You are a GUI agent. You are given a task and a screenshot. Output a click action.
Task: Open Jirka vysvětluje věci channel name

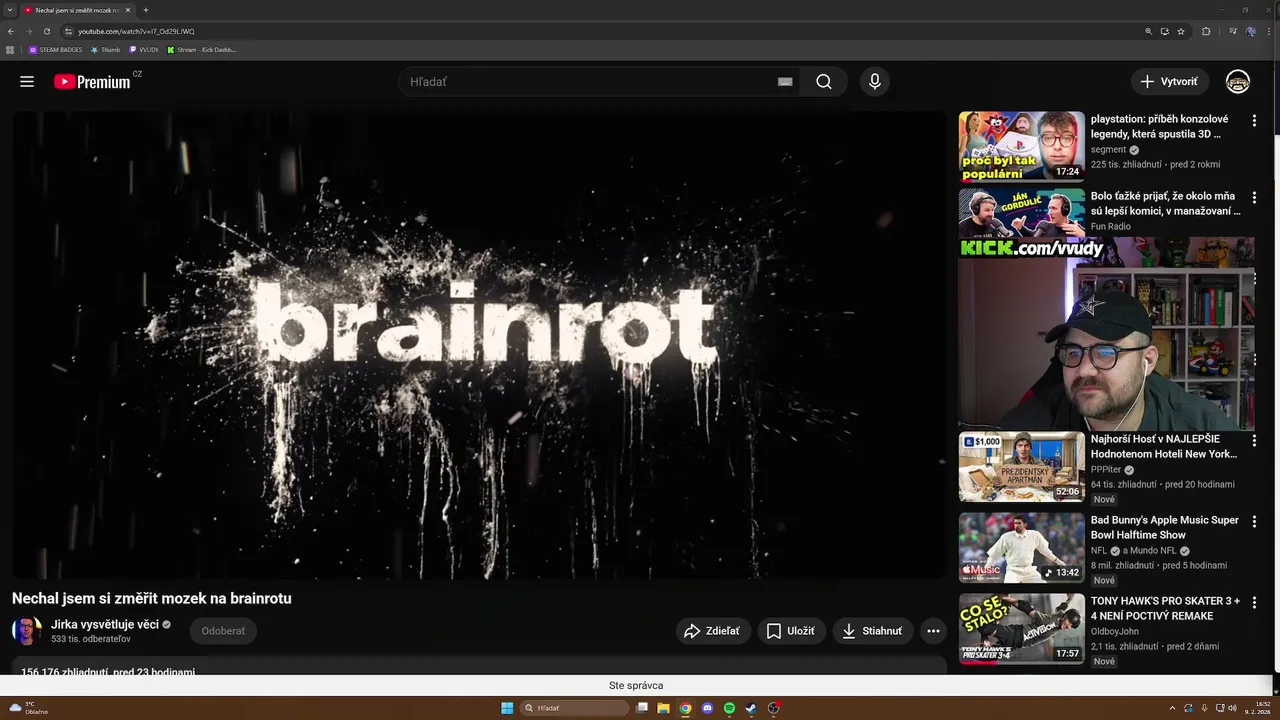pos(105,624)
